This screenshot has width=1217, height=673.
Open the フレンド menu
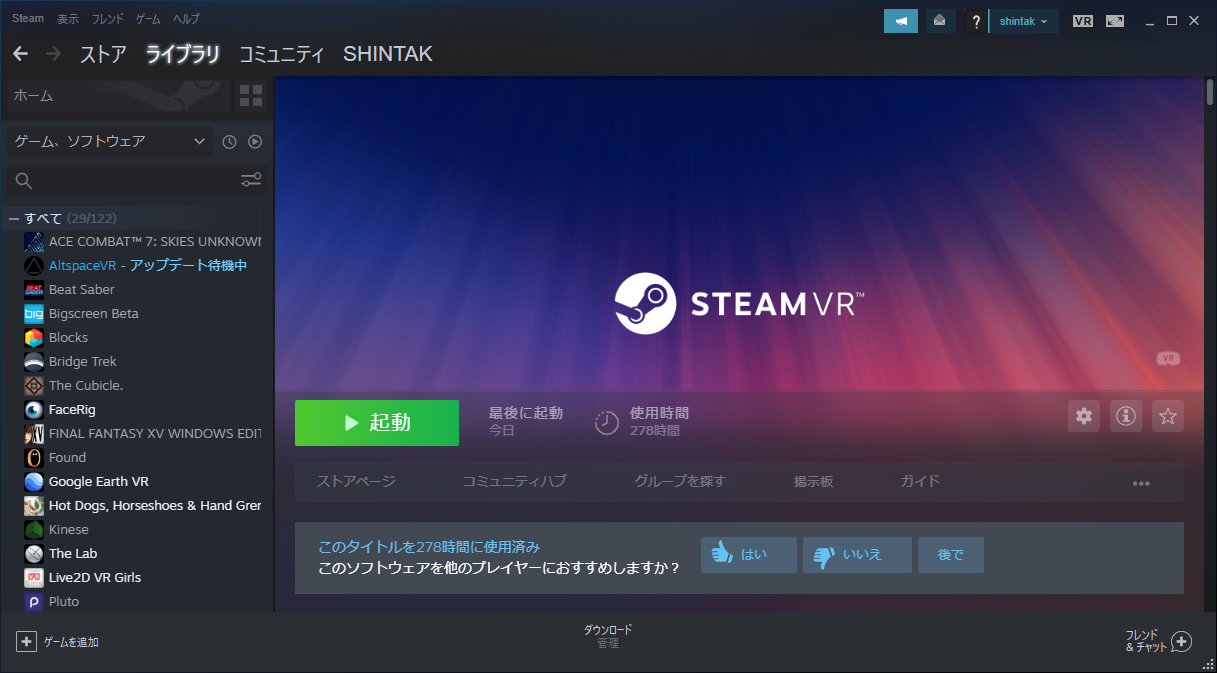[x=108, y=19]
